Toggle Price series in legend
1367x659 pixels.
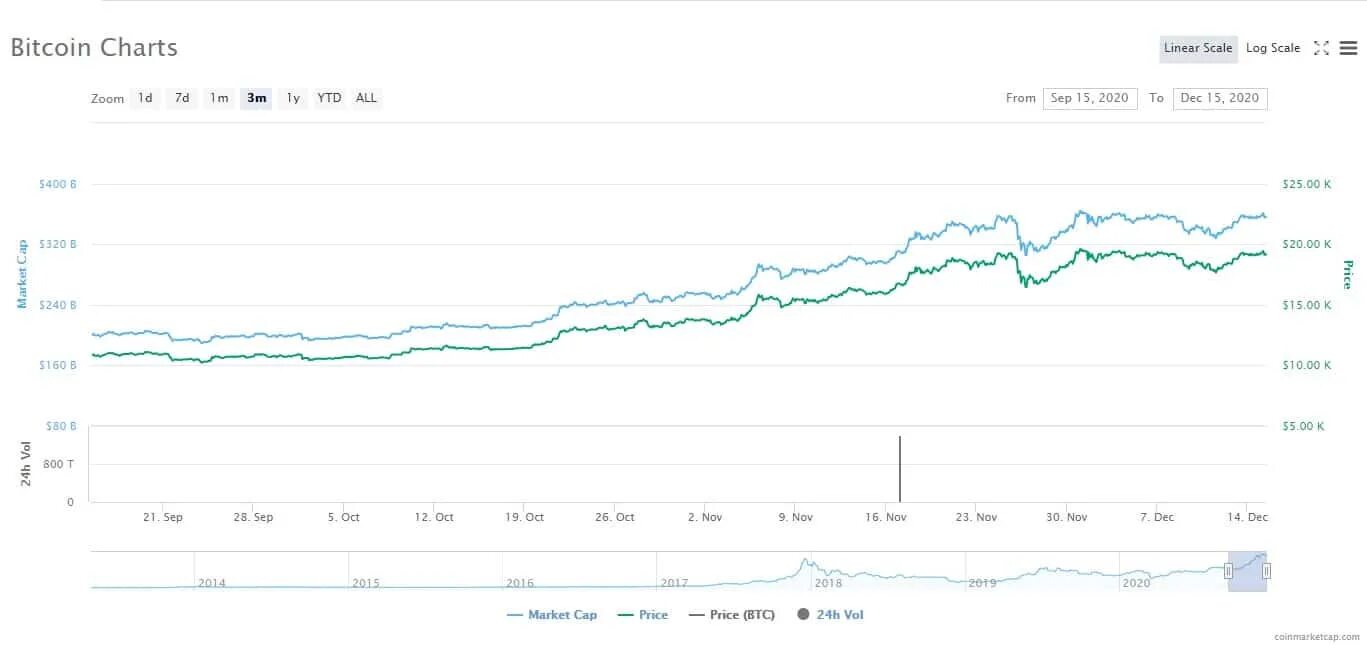[x=642, y=614]
